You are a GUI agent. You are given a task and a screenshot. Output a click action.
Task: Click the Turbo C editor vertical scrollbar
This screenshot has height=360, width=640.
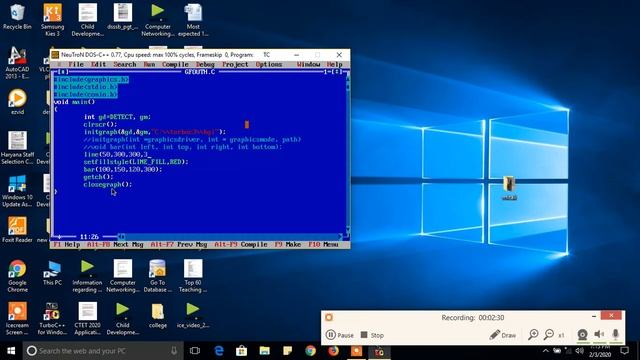click(348, 155)
